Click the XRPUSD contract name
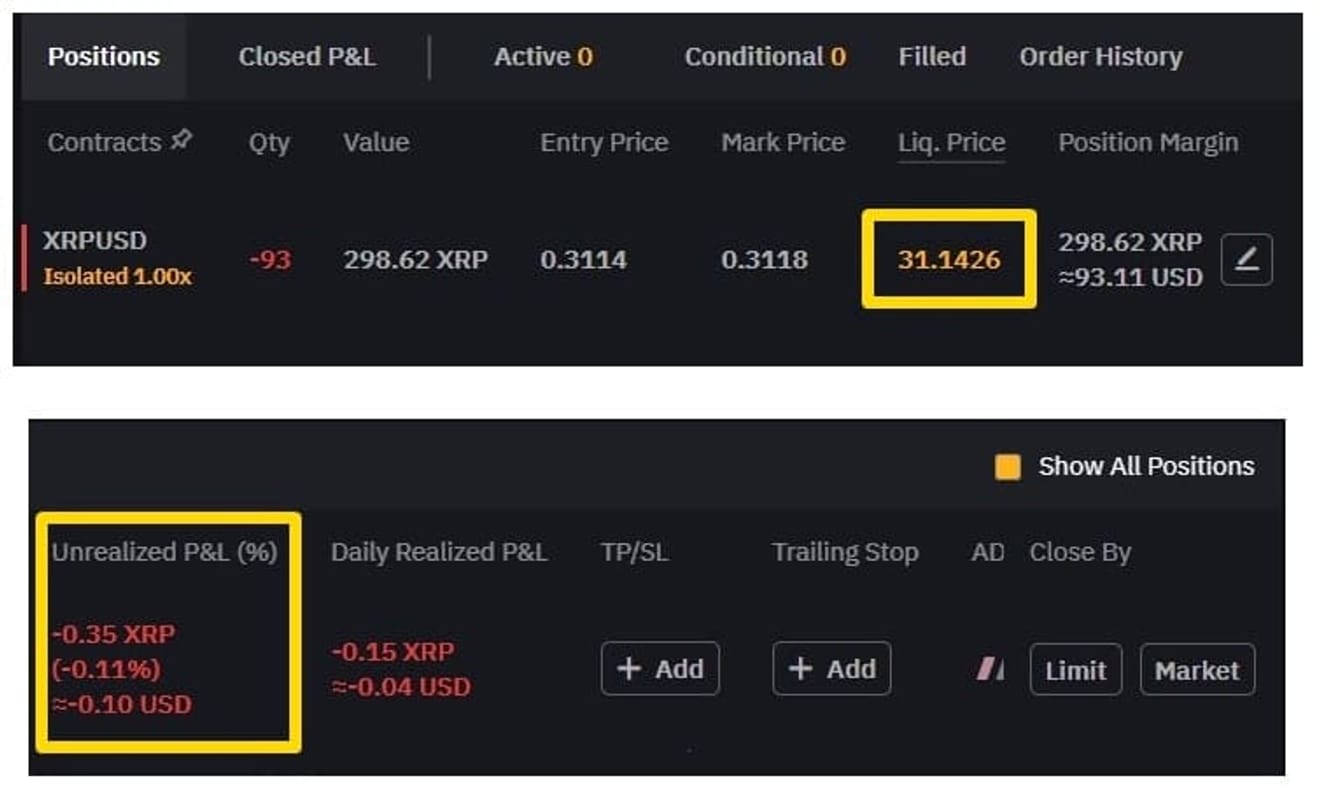Viewport: 1320px width, 790px height. 94,241
